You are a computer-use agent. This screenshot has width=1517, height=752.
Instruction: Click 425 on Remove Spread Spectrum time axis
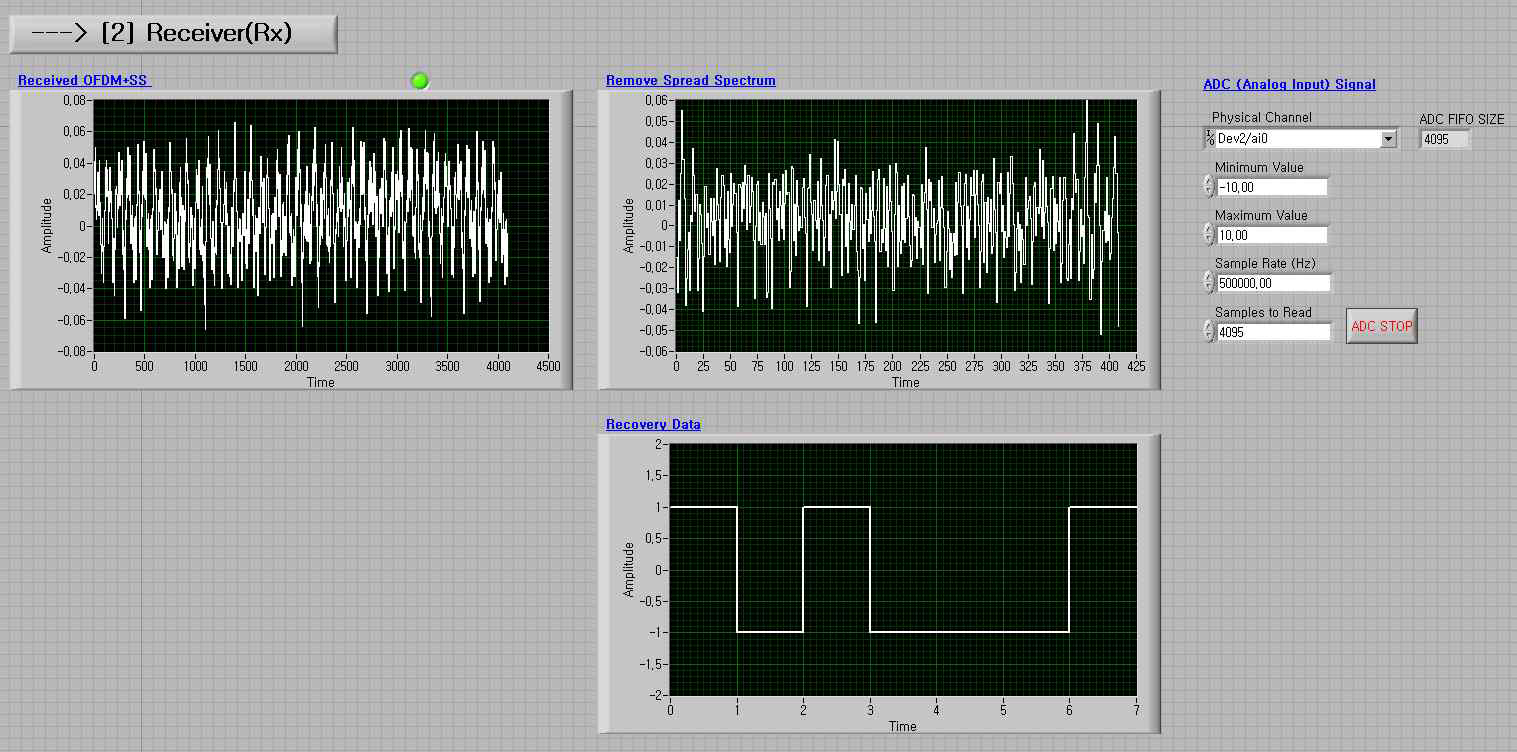pyautogui.click(x=1136, y=365)
